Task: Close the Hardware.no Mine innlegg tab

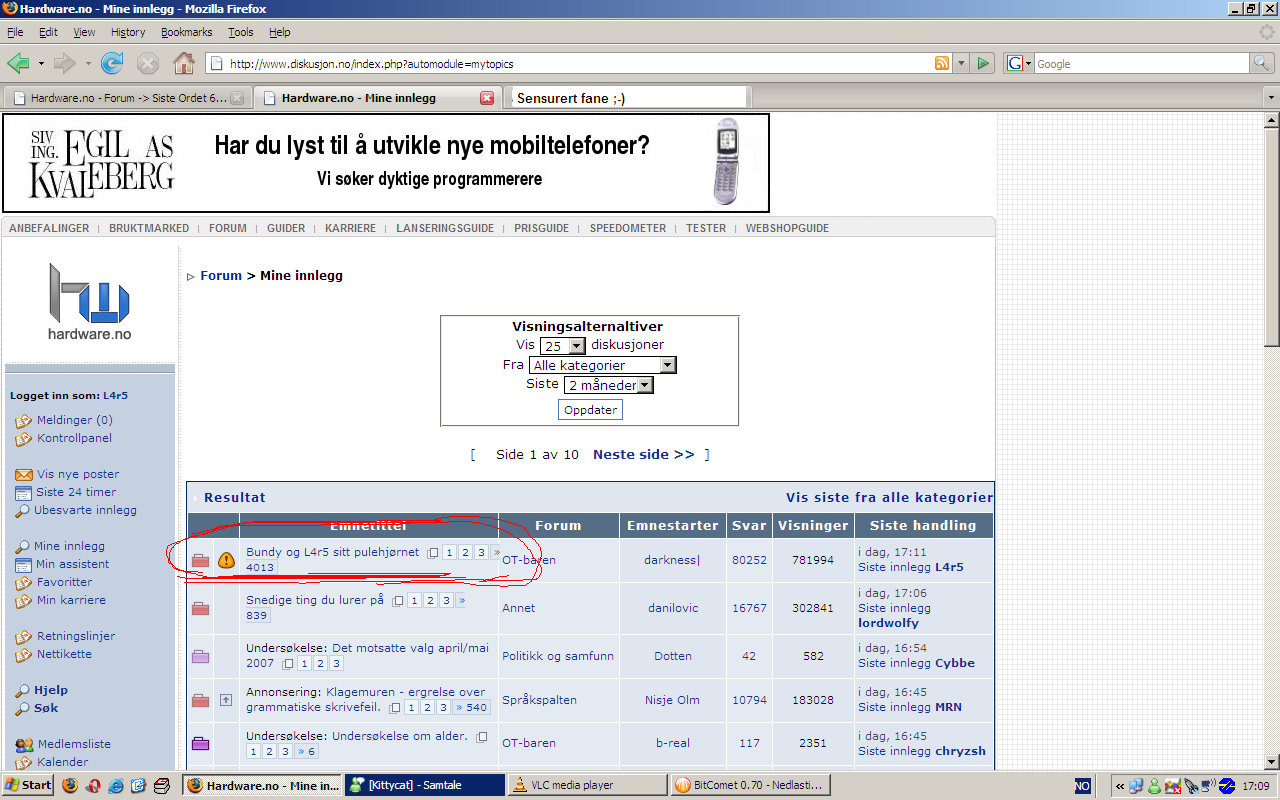Action: point(487,98)
